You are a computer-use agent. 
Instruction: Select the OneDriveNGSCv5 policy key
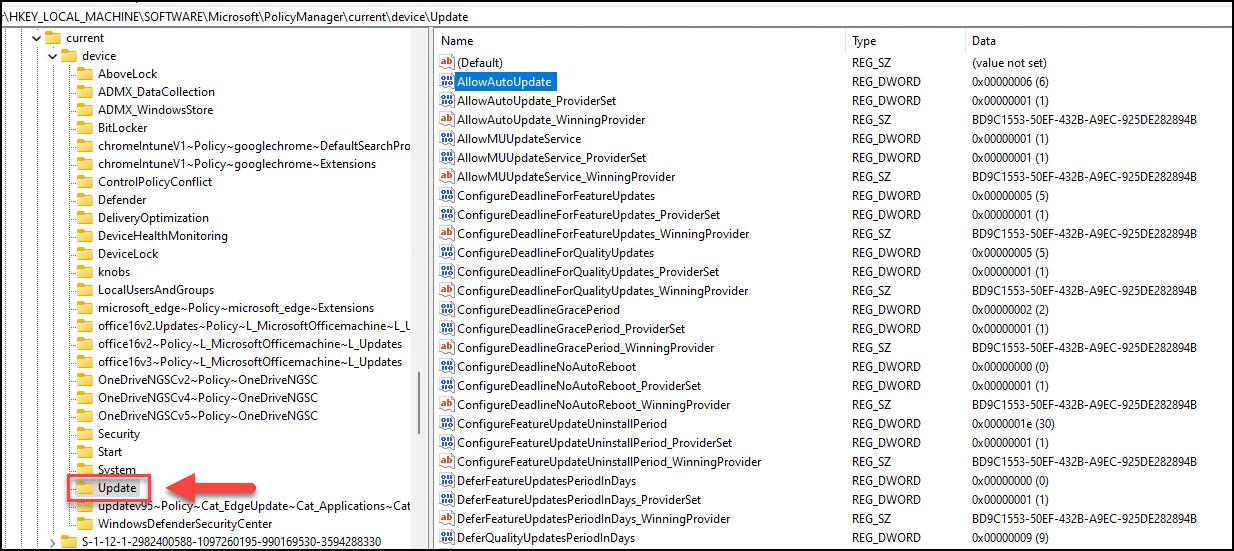pos(208,416)
